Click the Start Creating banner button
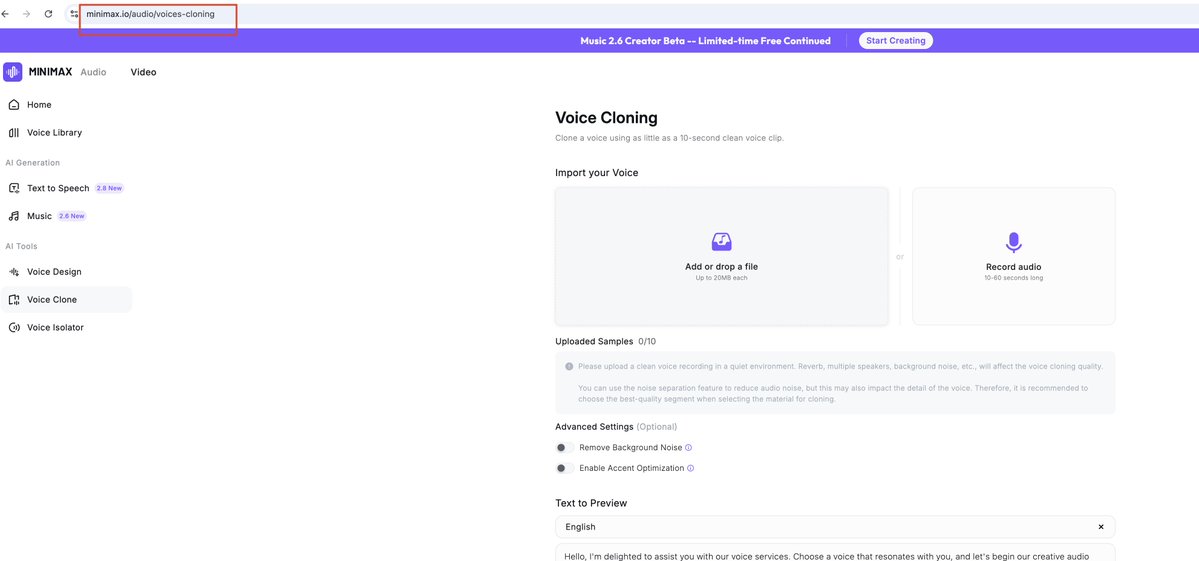1199x561 pixels. tap(895, 41)
